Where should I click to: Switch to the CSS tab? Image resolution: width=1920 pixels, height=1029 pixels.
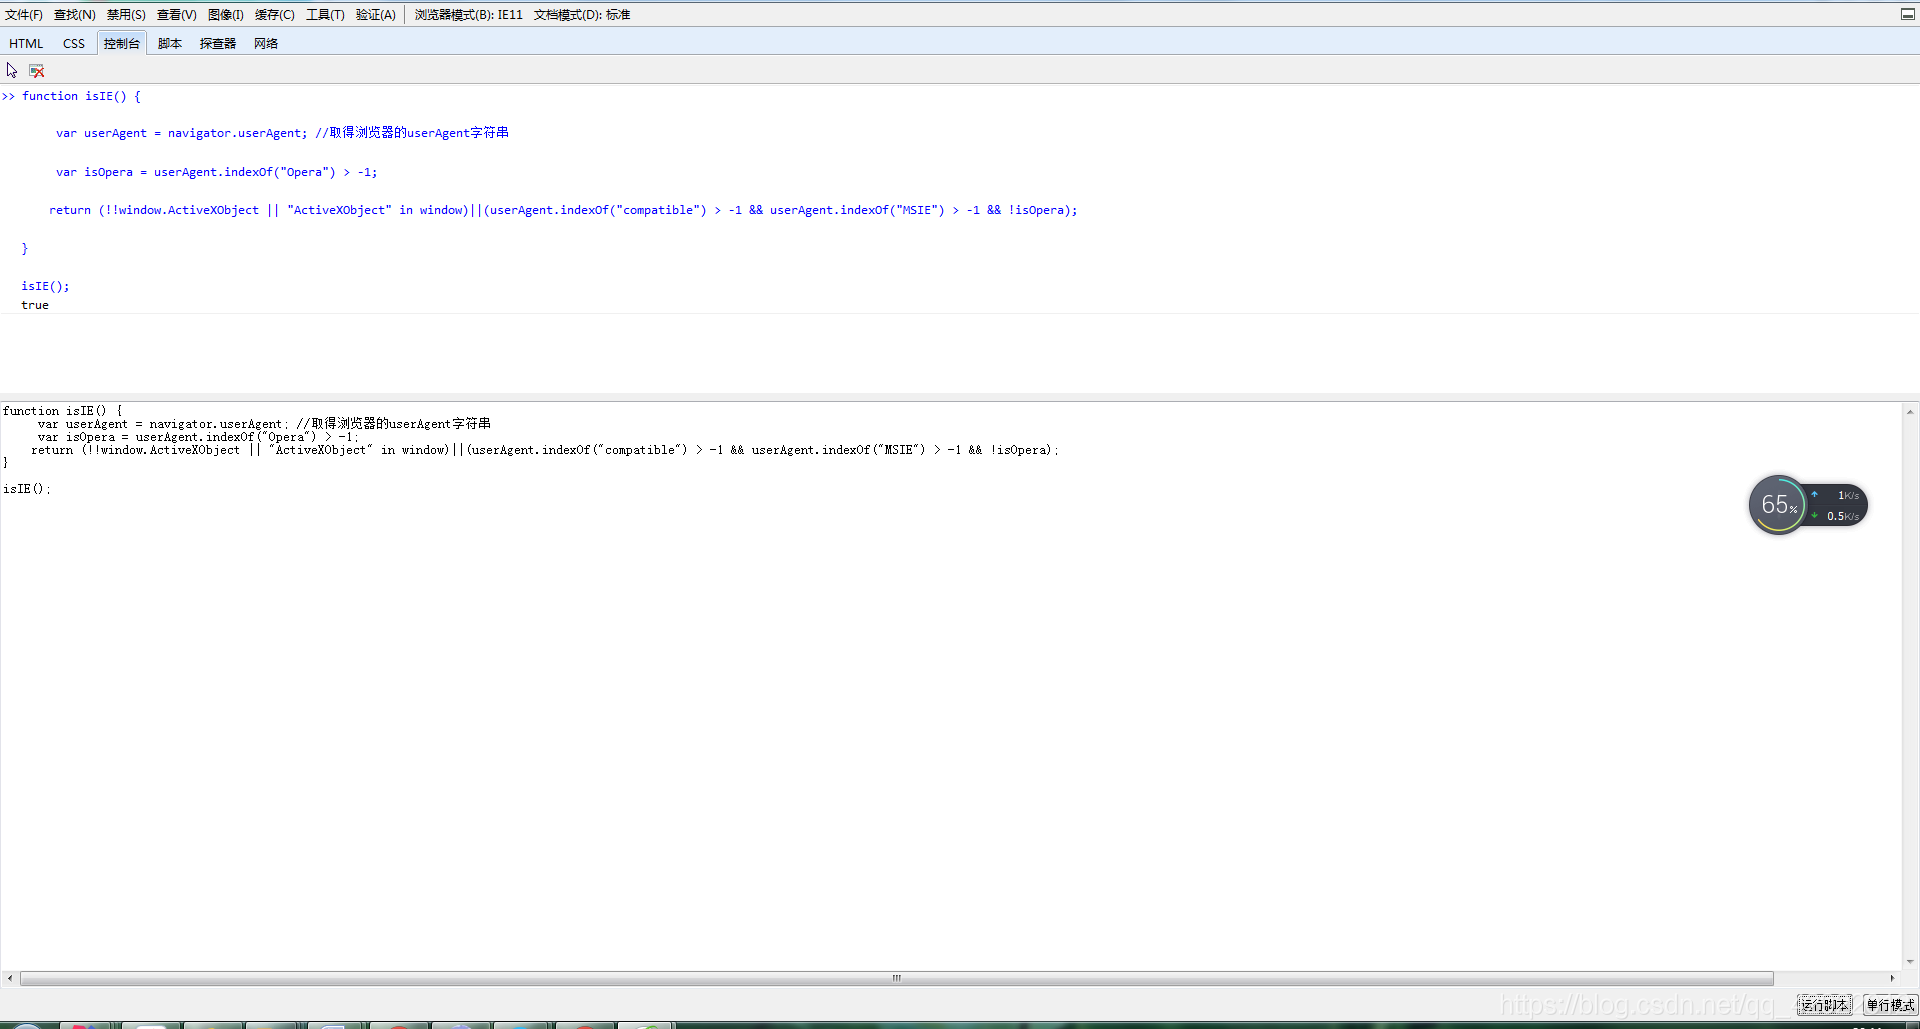[74, 43]
